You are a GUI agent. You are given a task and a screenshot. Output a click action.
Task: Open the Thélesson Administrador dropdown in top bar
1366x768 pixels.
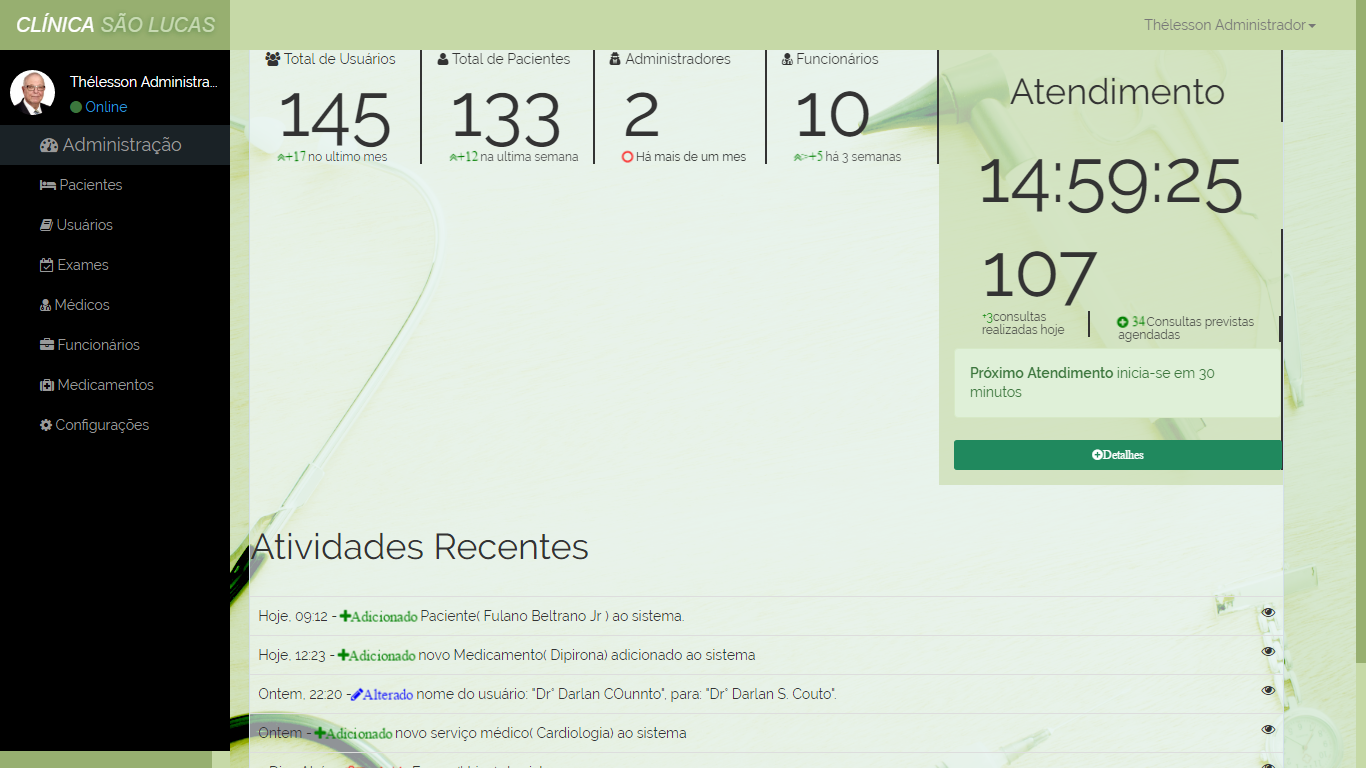click(x=1230, y=25)
